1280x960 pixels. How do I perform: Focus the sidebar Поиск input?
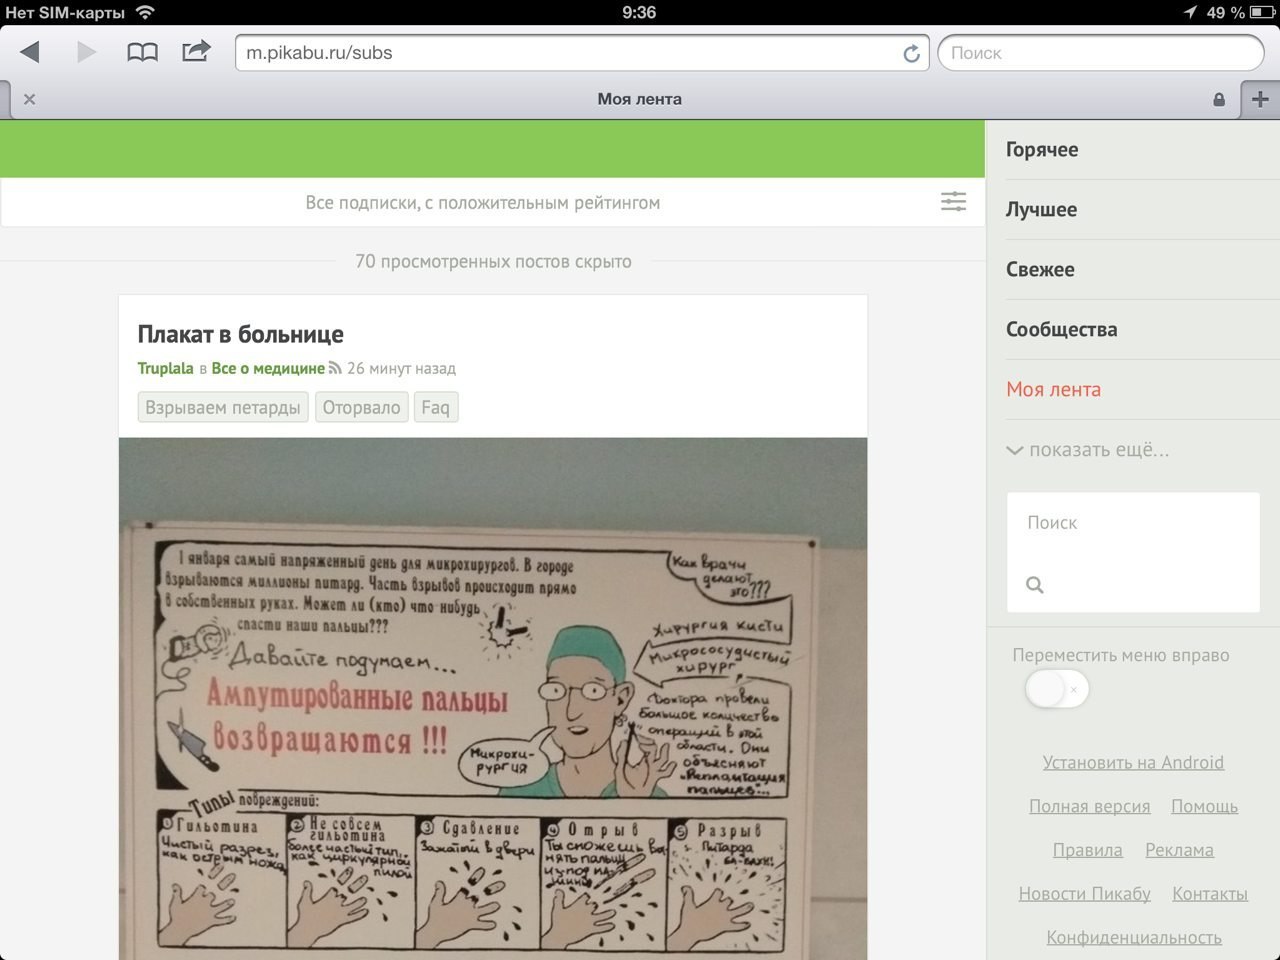click(1133, 523)
